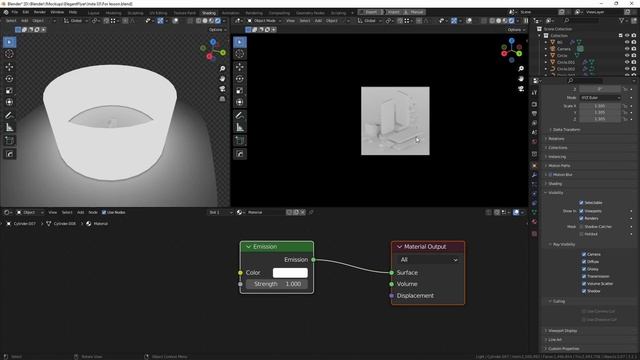
Task: Open the Render menu
Action: click(40, 12)
